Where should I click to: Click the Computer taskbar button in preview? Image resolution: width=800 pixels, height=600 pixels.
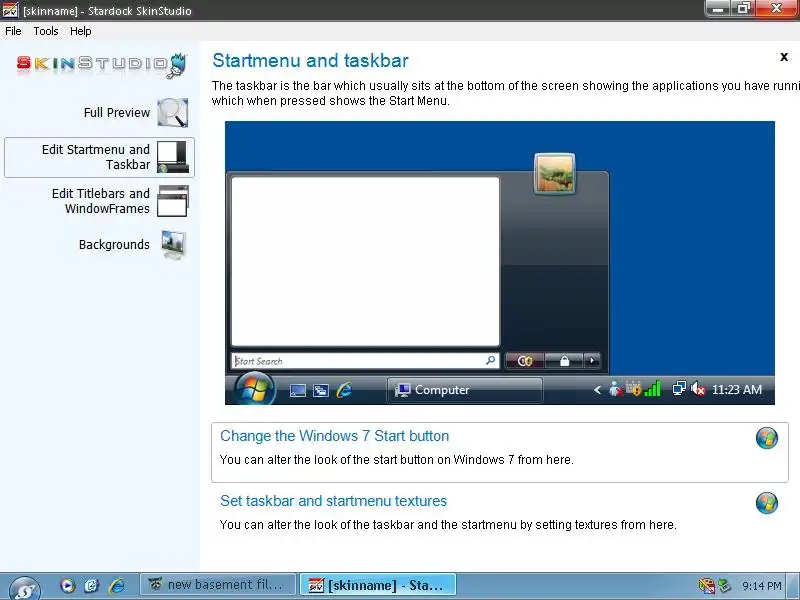465,390
